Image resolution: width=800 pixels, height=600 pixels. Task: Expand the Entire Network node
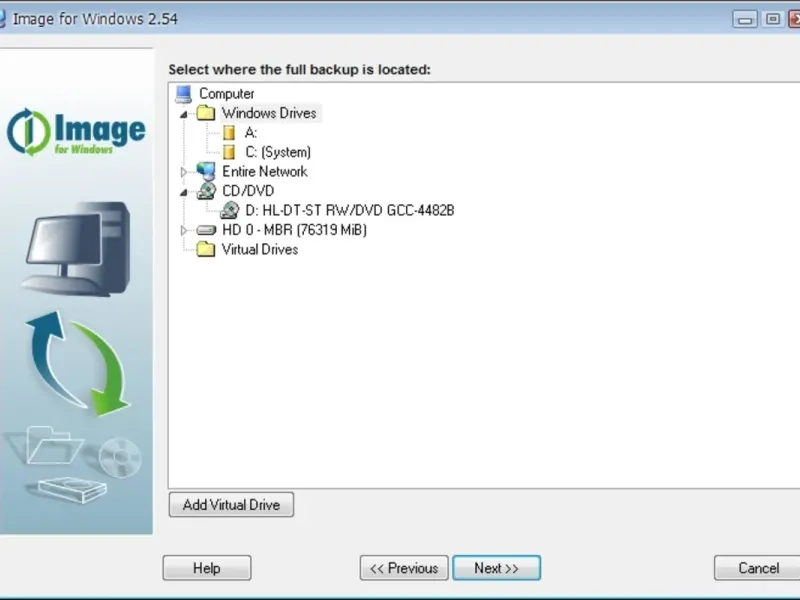[184, 172]
